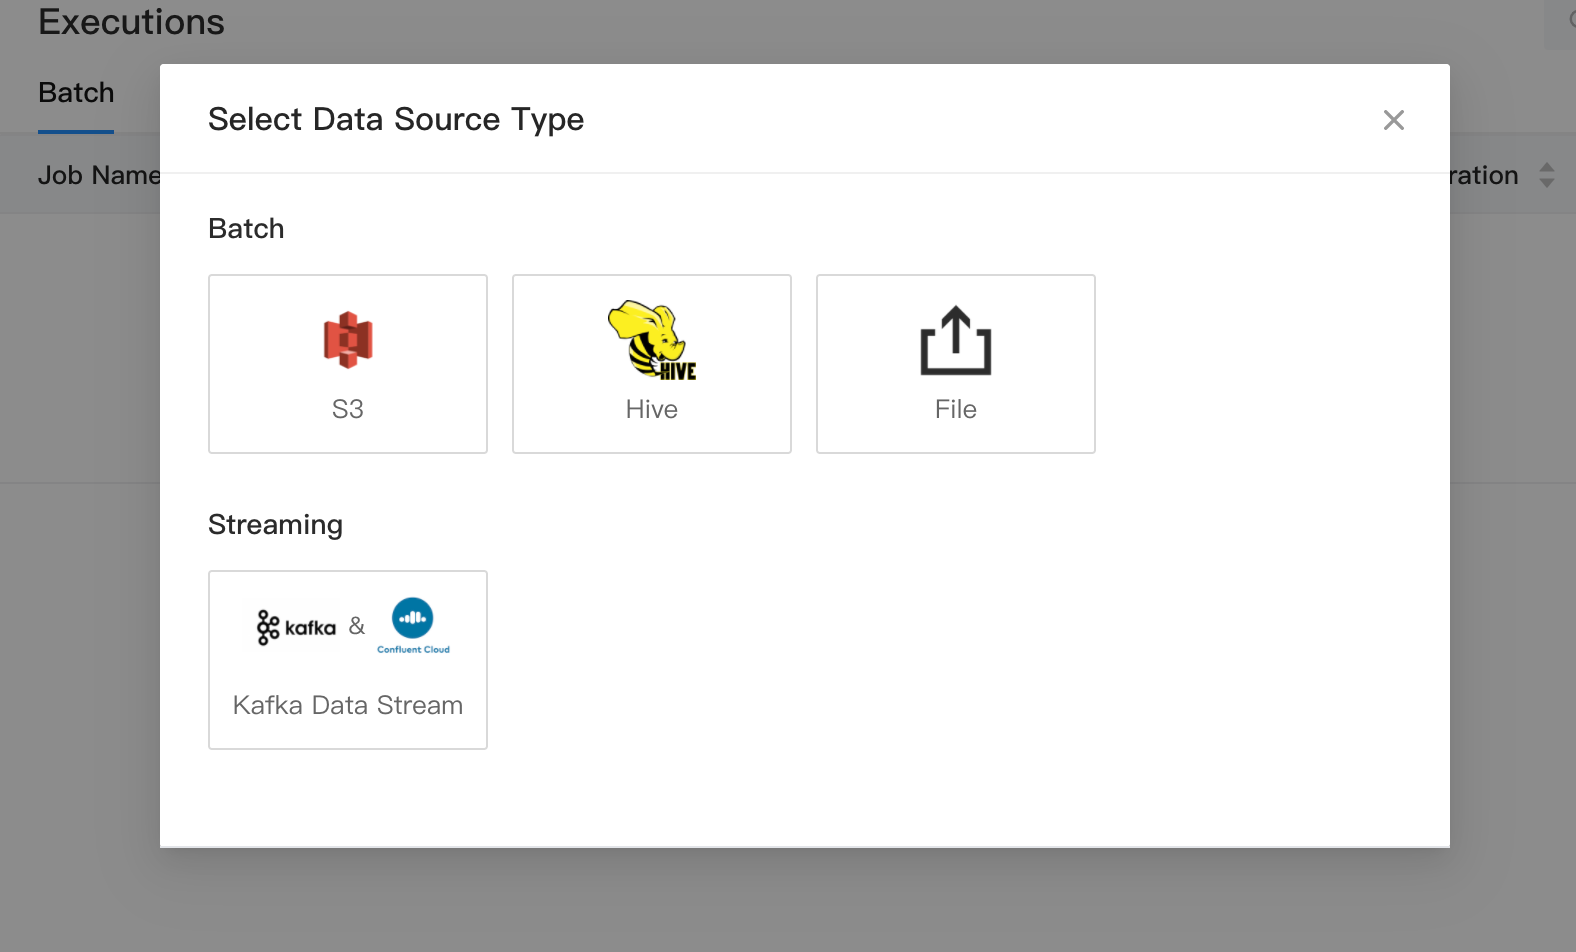Click the yellow Hive bee logo

pyautogui.click(x=652, y=340)
